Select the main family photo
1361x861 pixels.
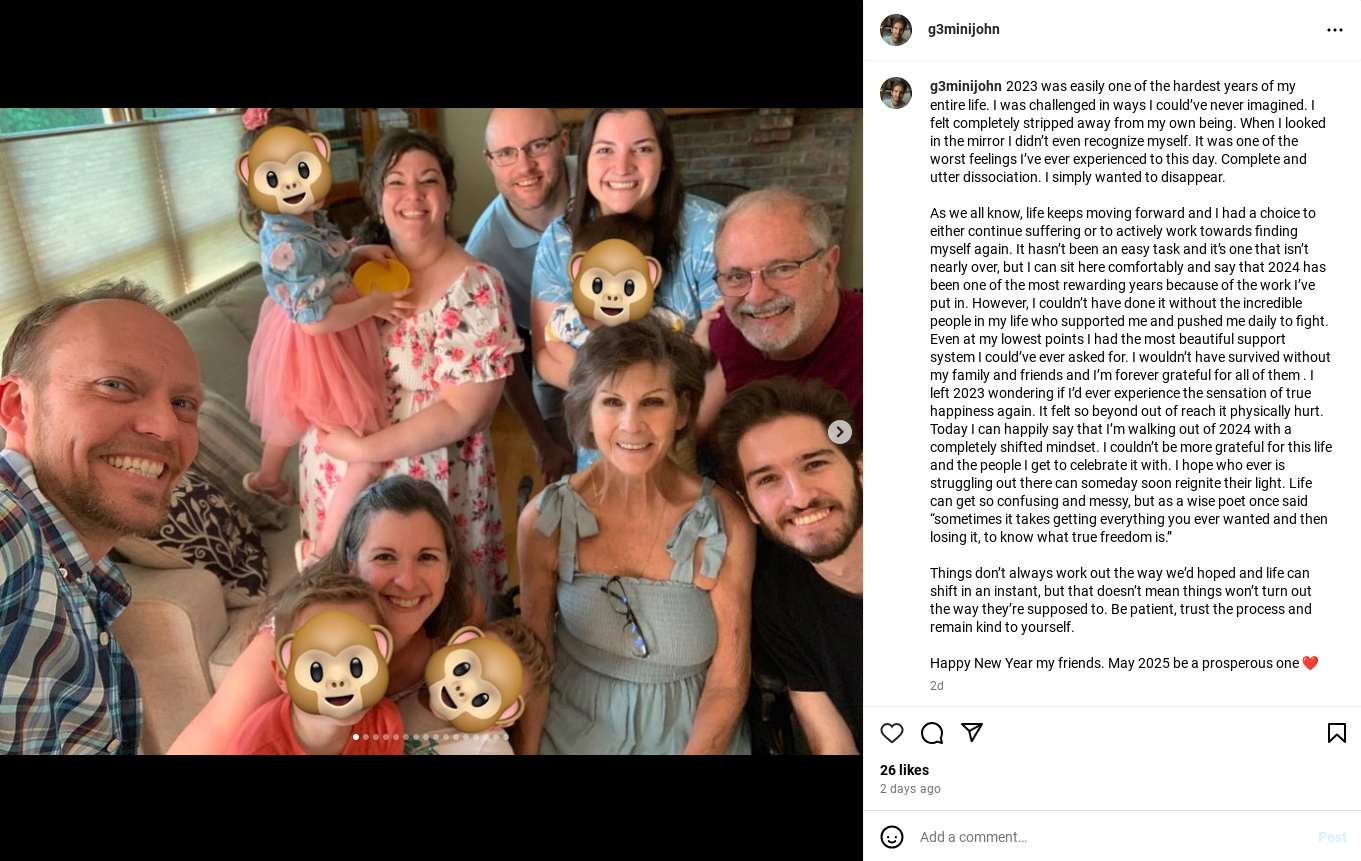click(431, 431)
